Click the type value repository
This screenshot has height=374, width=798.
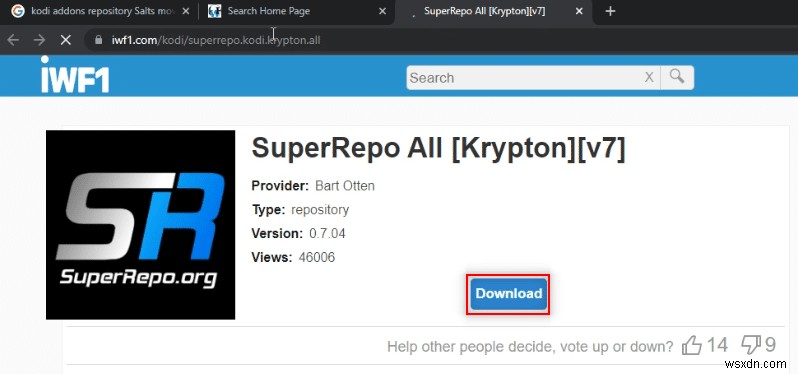[320, 210]
